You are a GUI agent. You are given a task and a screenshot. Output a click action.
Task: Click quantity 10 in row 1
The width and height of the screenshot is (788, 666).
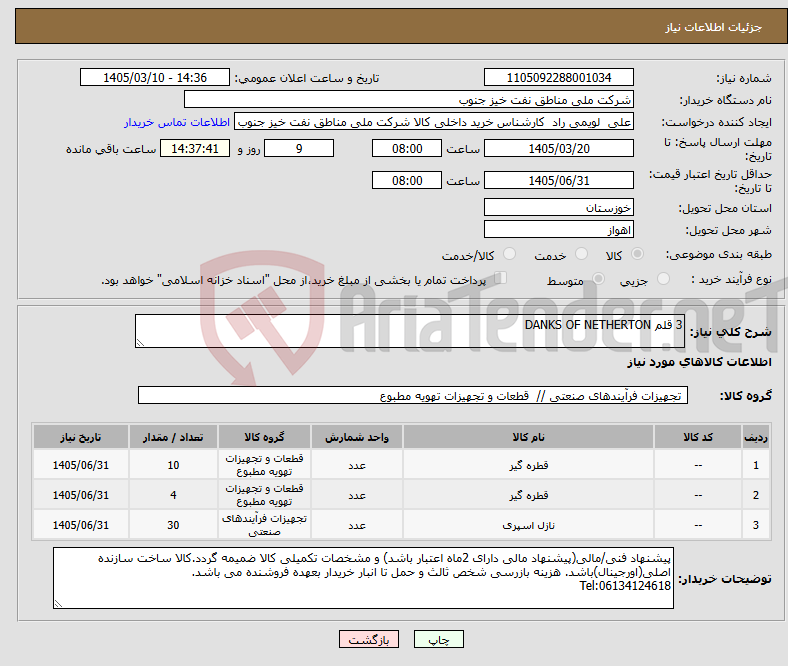pos(173,465)
